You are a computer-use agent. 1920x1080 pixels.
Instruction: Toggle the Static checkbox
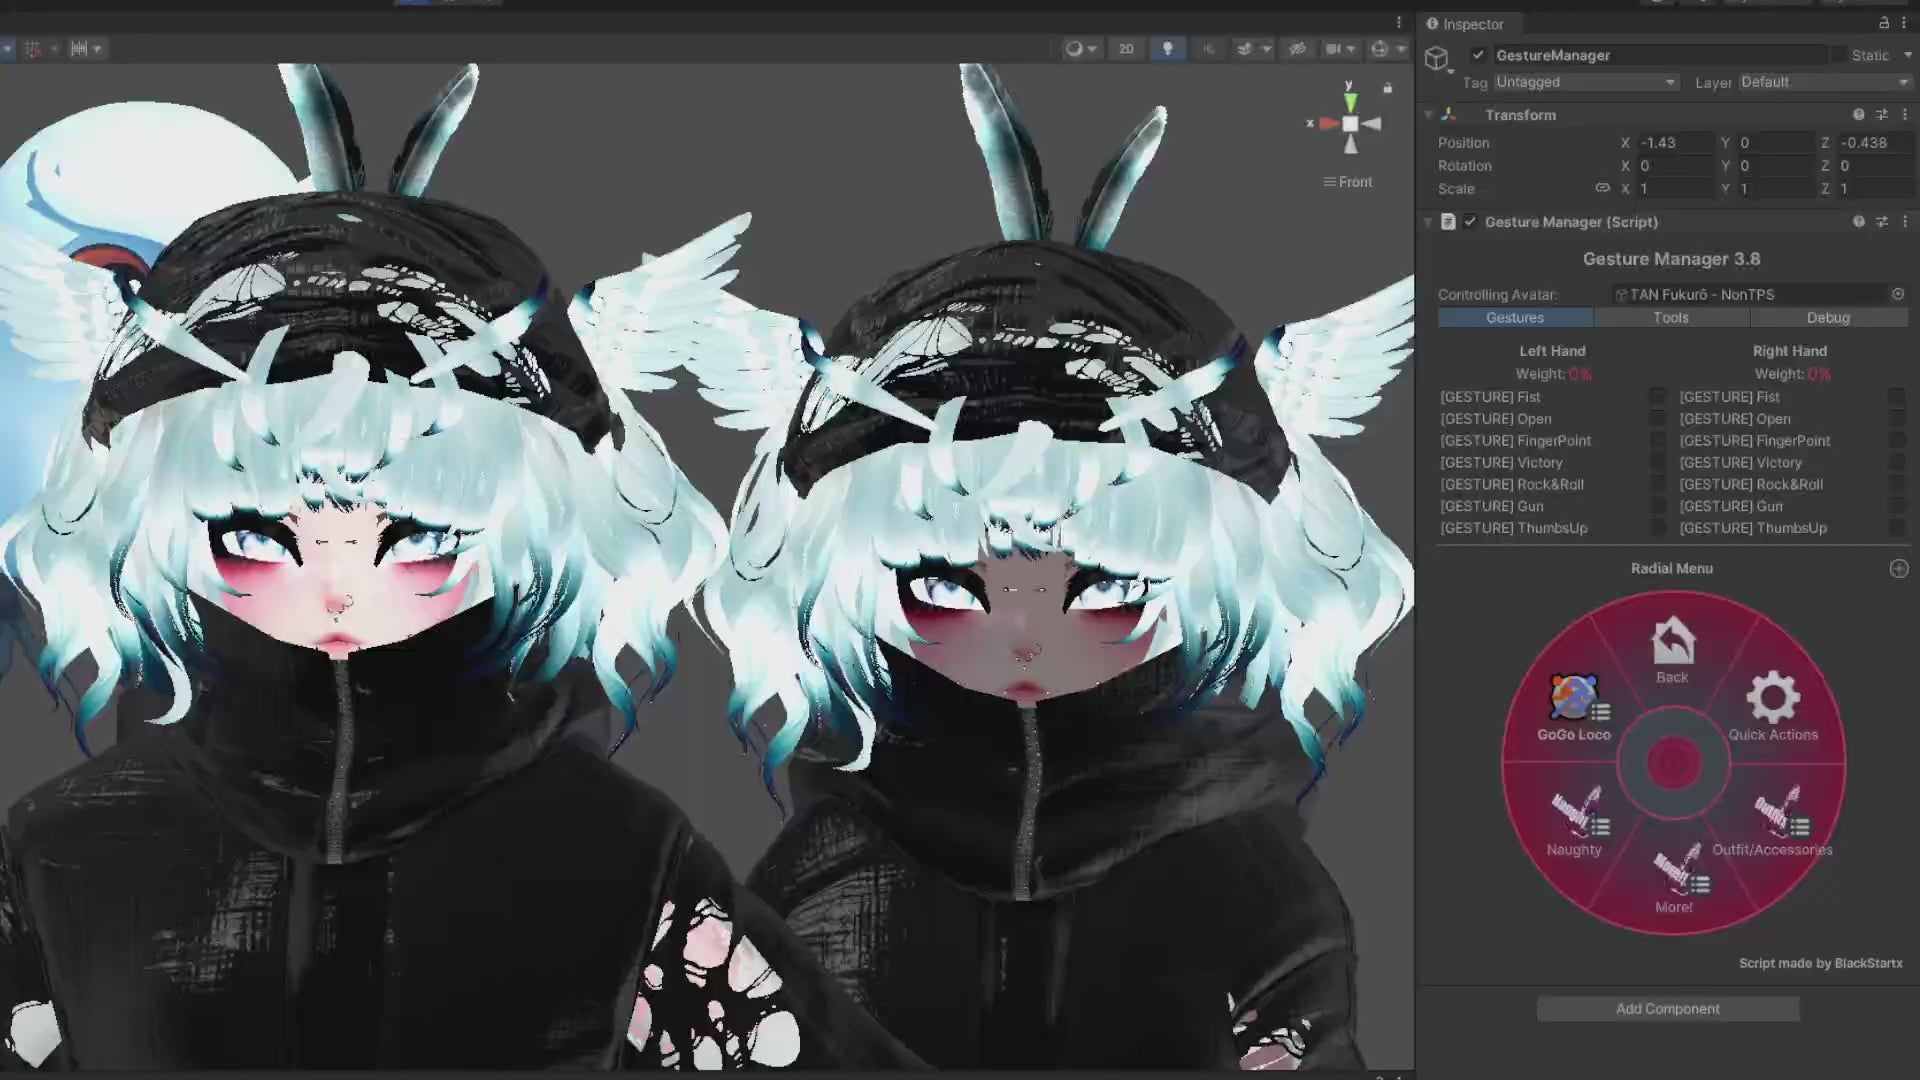click(1838, 55)
